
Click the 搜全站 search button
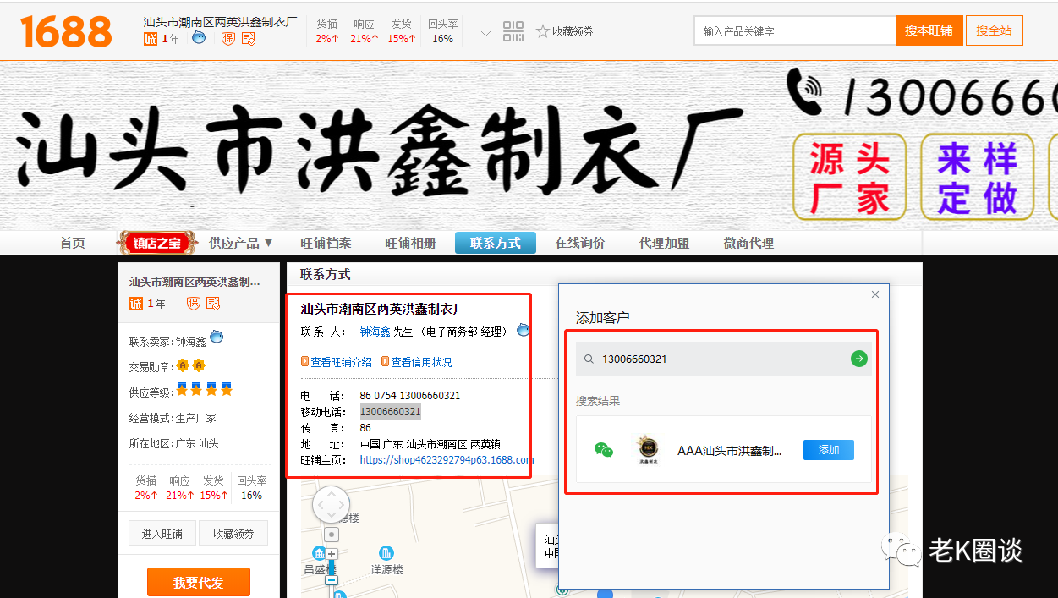tap(994, 31)
